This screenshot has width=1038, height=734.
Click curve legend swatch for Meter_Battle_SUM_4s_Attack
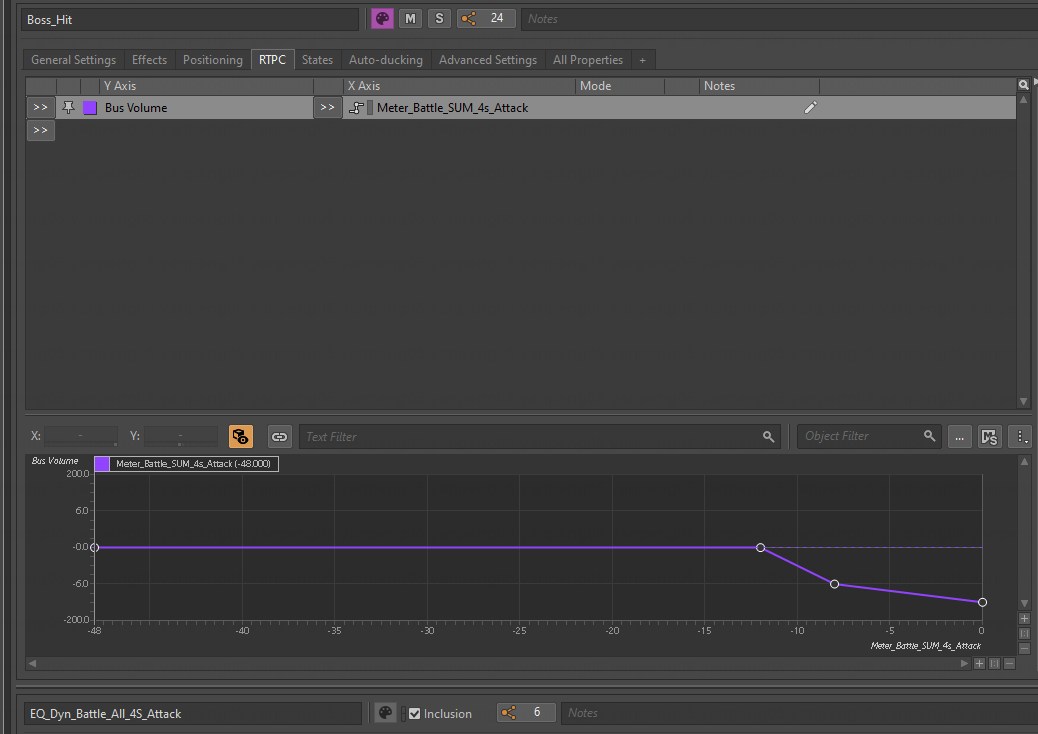coord(102,464)
